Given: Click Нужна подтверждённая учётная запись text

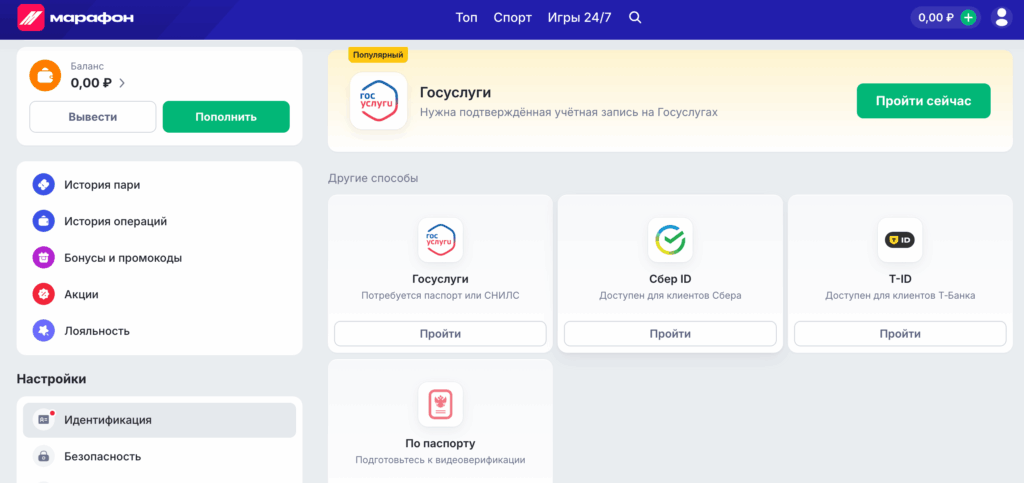Looking at the screenshot, I should (569, 112).
